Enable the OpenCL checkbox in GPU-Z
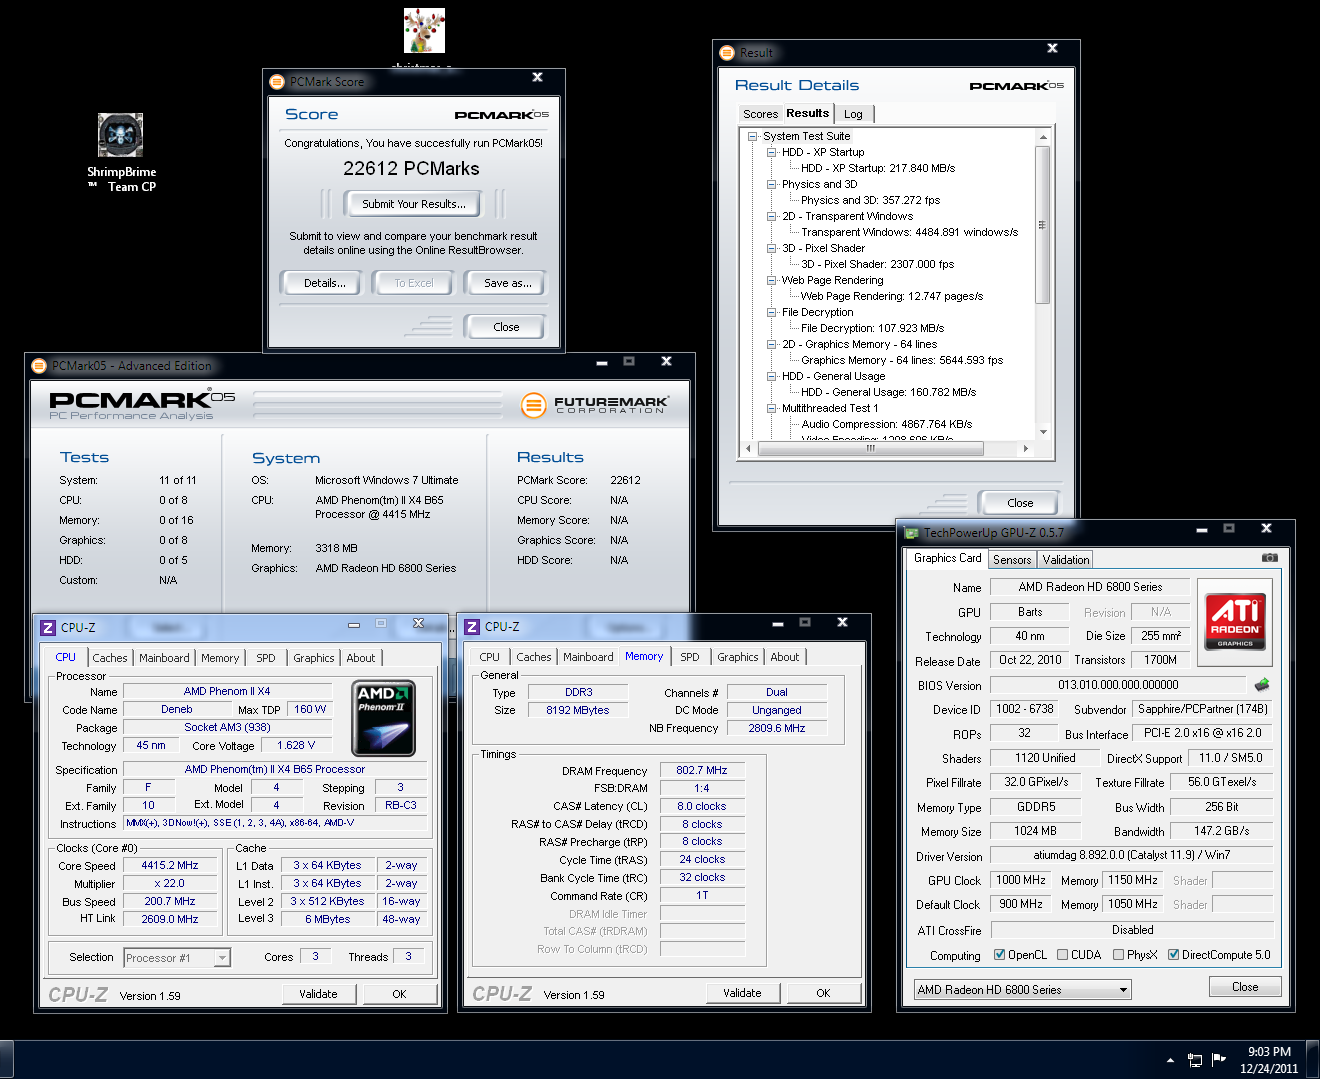Viewport: 1320px width, 1079px height. click(x=999, y=954)
